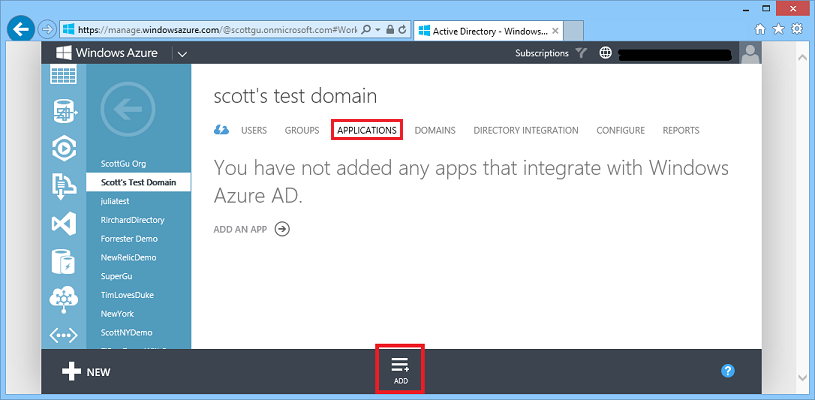
Task: Click the "scott's test domain" heading
Action: pyautogui.click(x=295, y=96)
